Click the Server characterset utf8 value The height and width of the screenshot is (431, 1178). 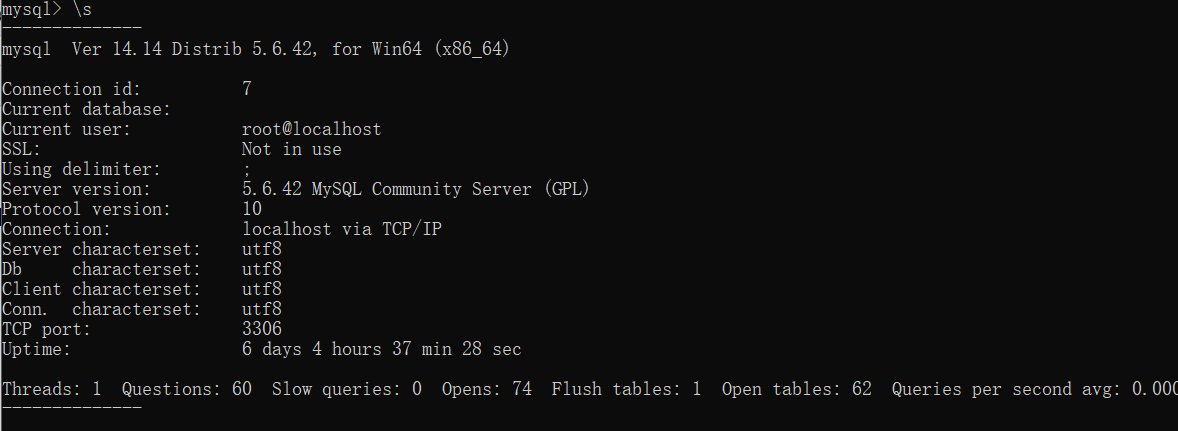[x=262, y=249]
